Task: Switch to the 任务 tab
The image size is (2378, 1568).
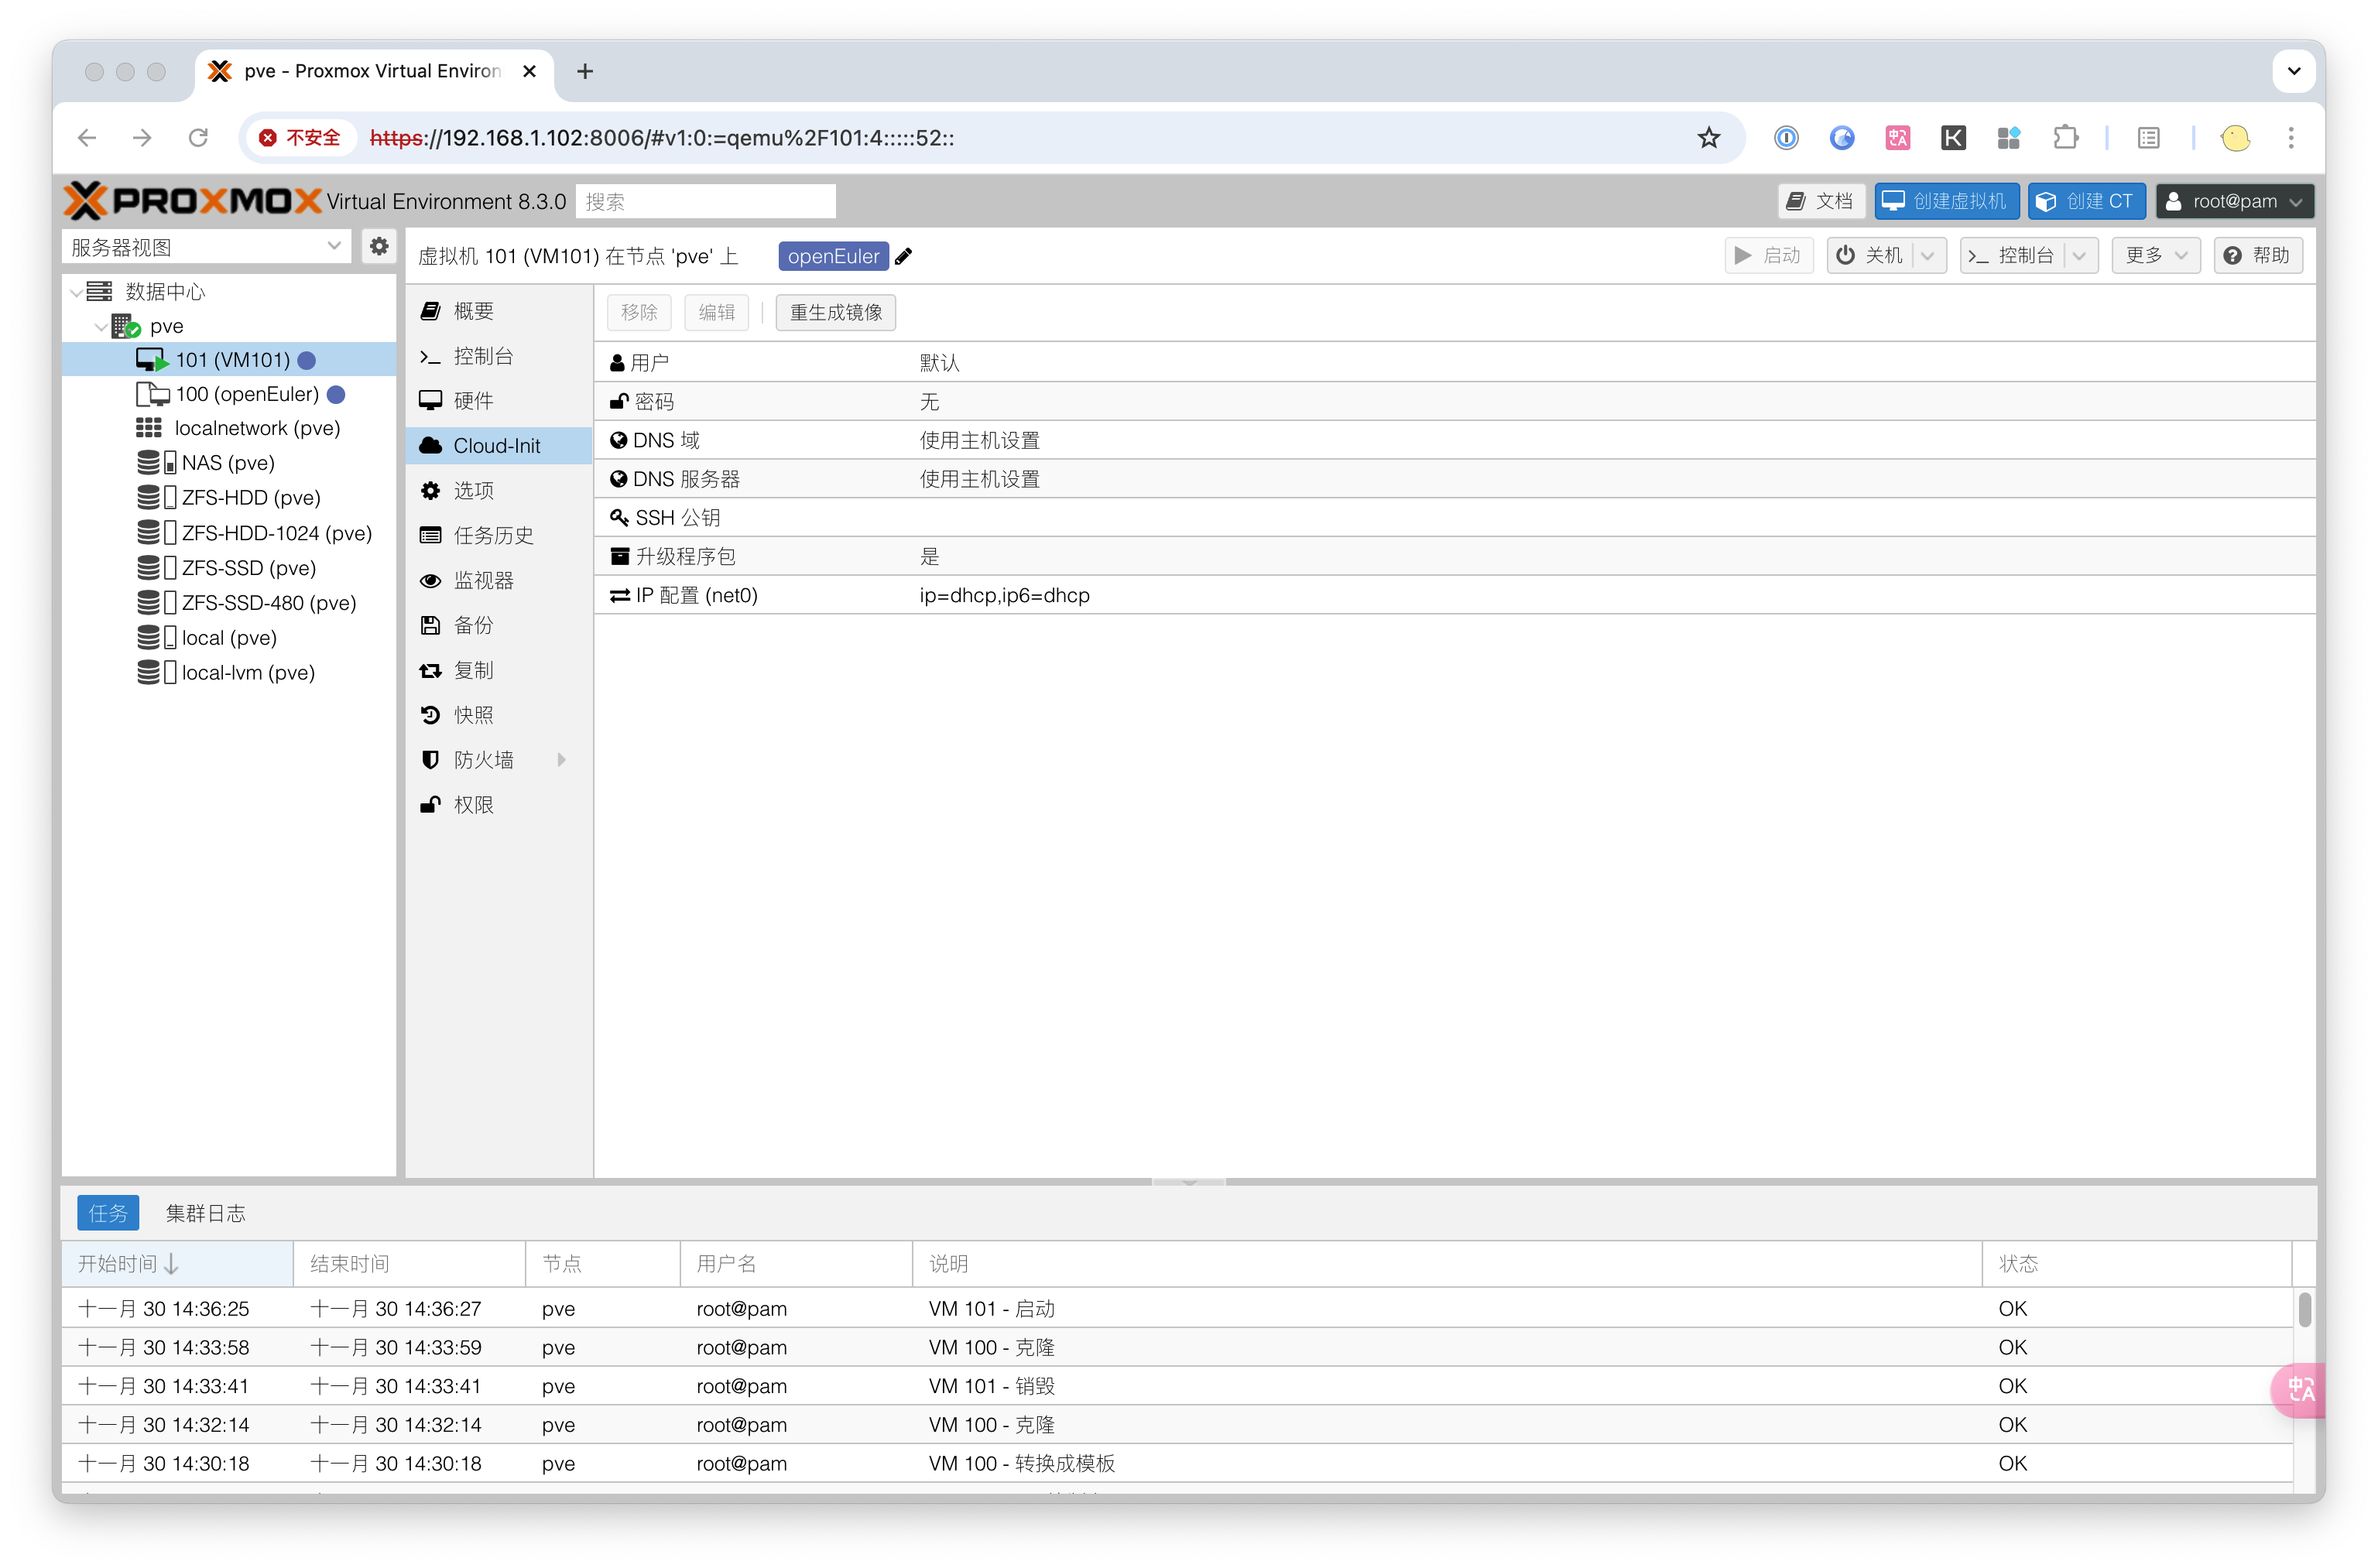Action: click(x=108, y=1213)
